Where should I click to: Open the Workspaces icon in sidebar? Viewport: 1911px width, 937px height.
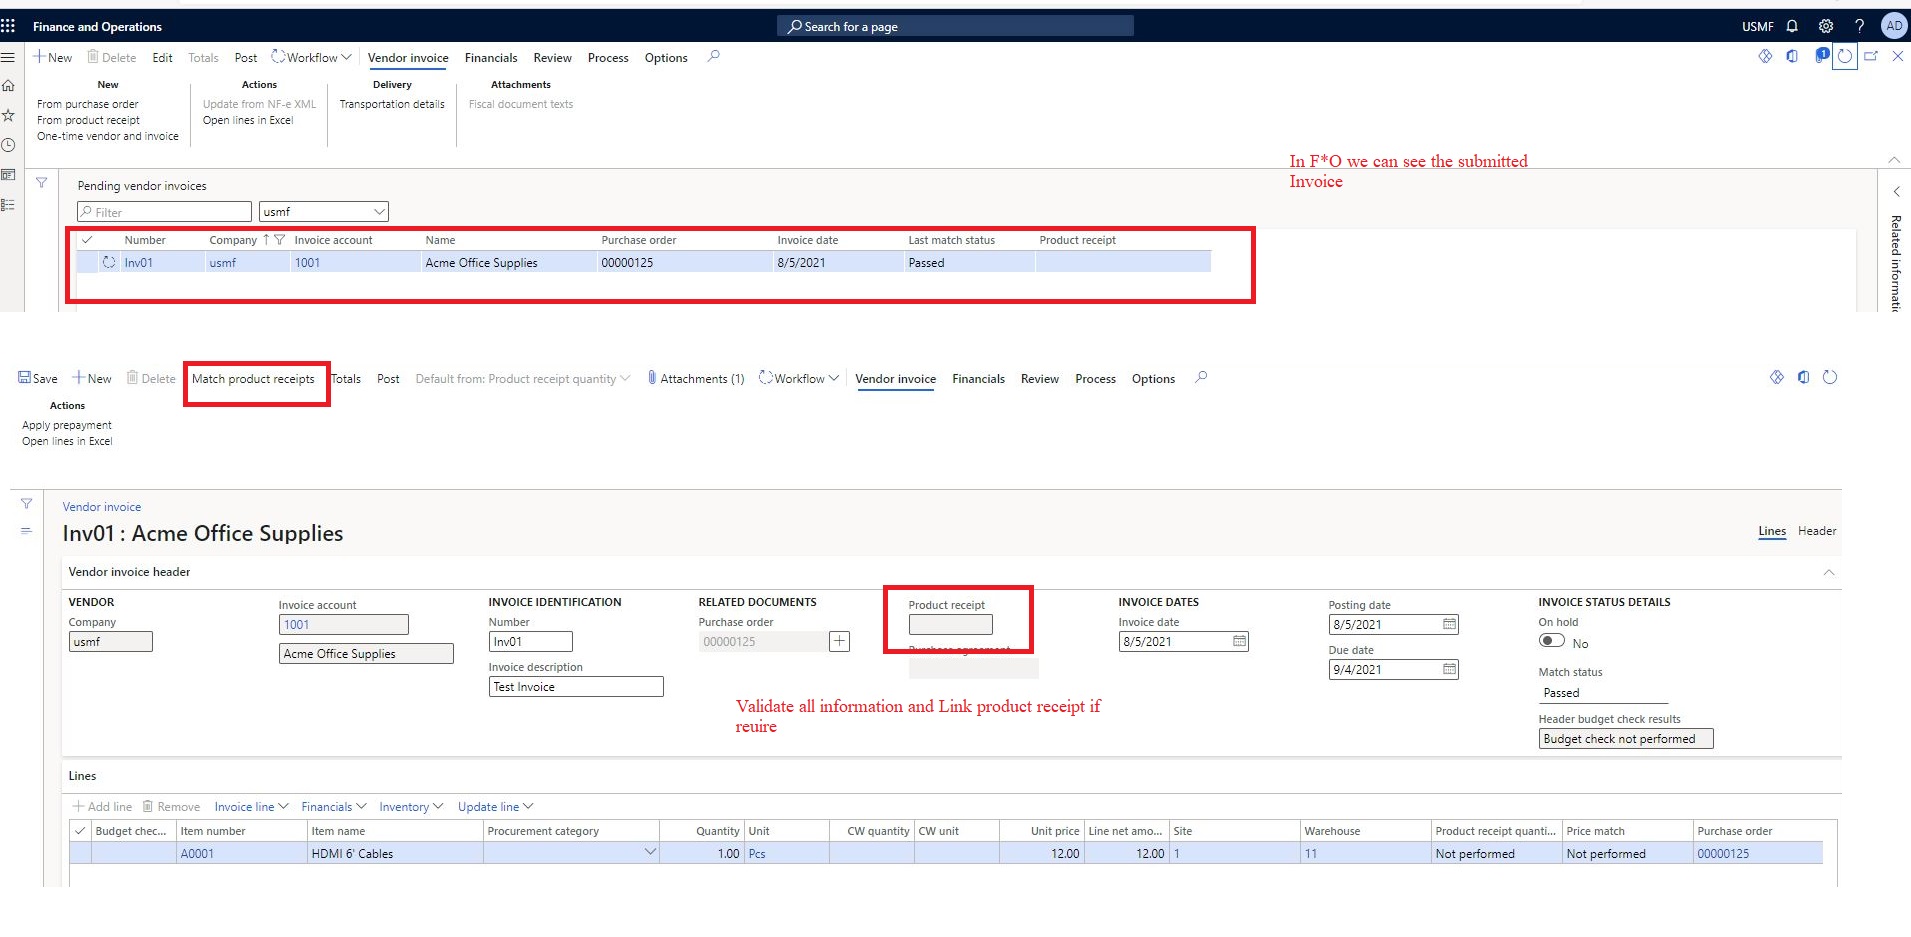pos(8,175)
